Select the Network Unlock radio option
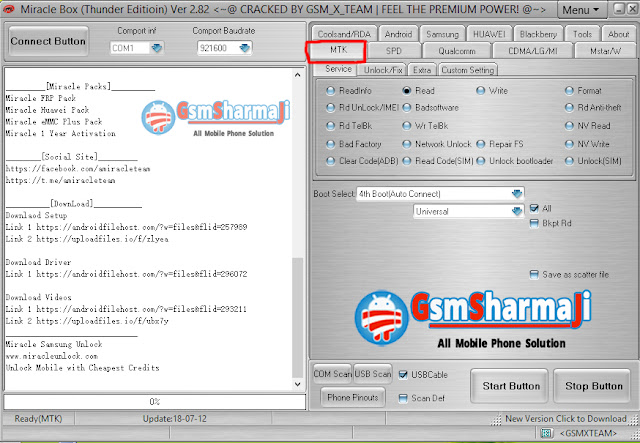Image resolution: width=640 pixels, height=443 pixels. click(407, 144)
